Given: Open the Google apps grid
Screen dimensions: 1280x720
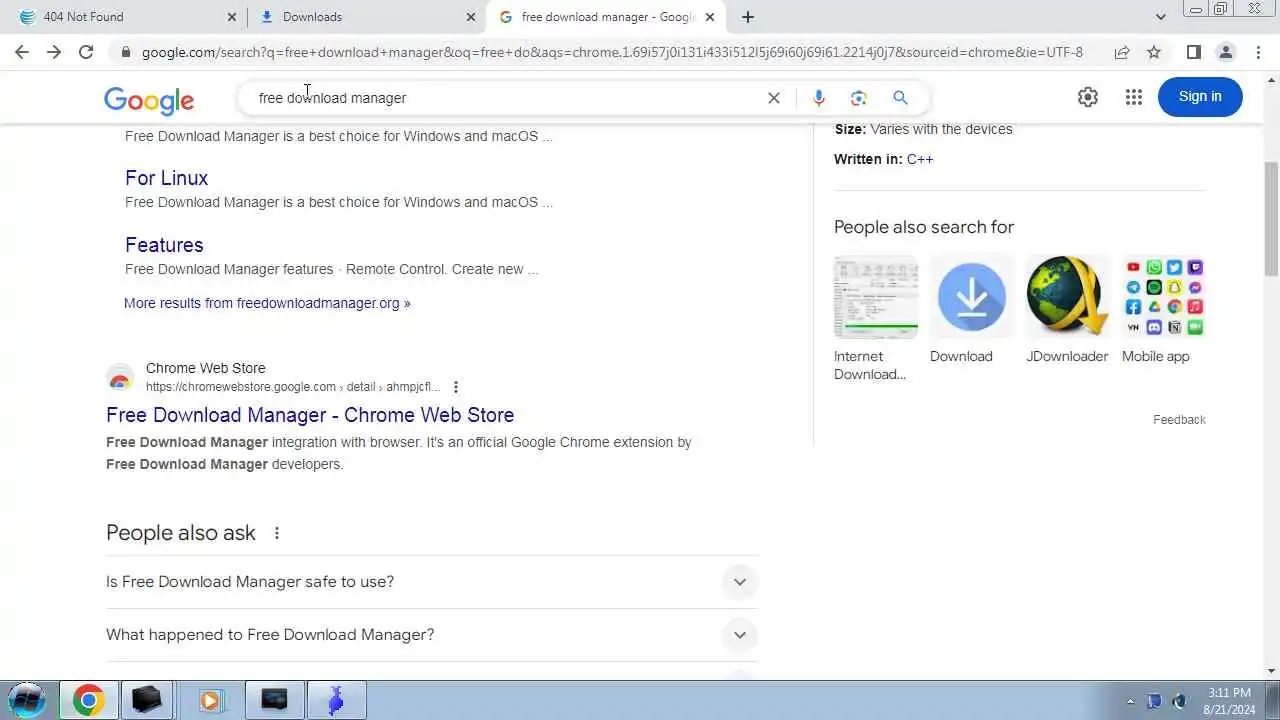Looking at the screenshot, I should point(1133,97).
